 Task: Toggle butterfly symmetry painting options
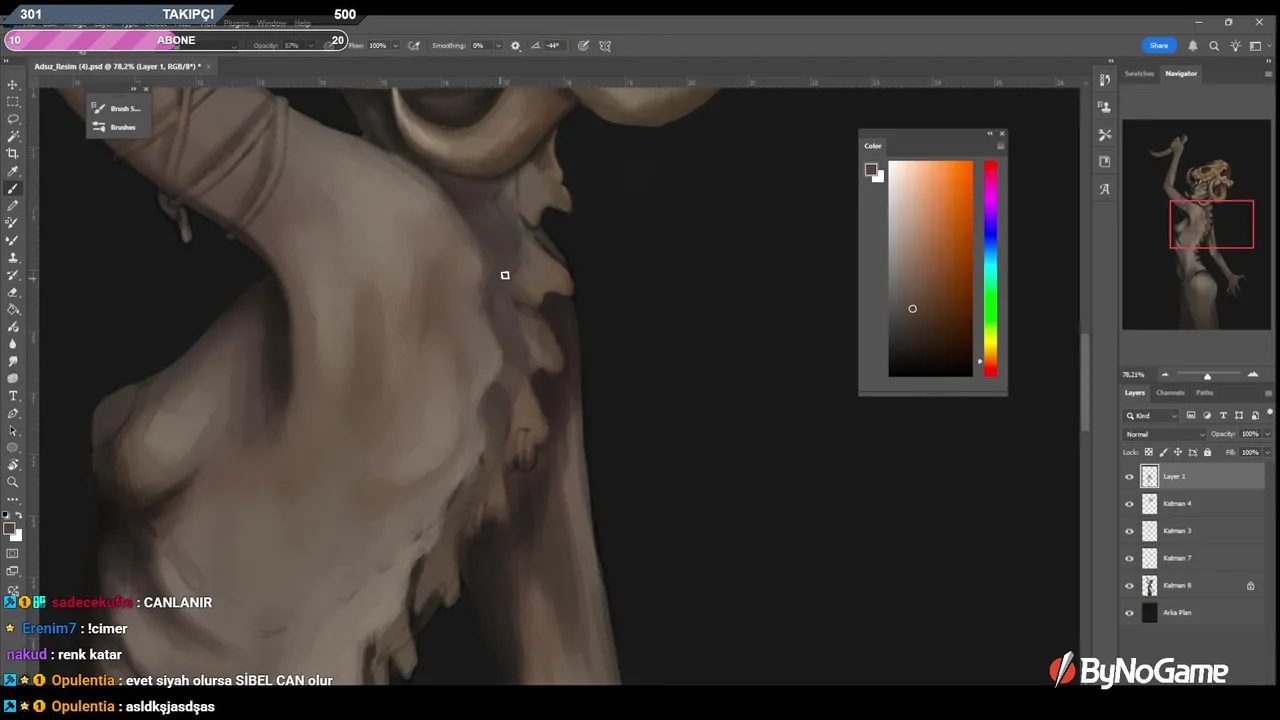[x=605, y=45]
